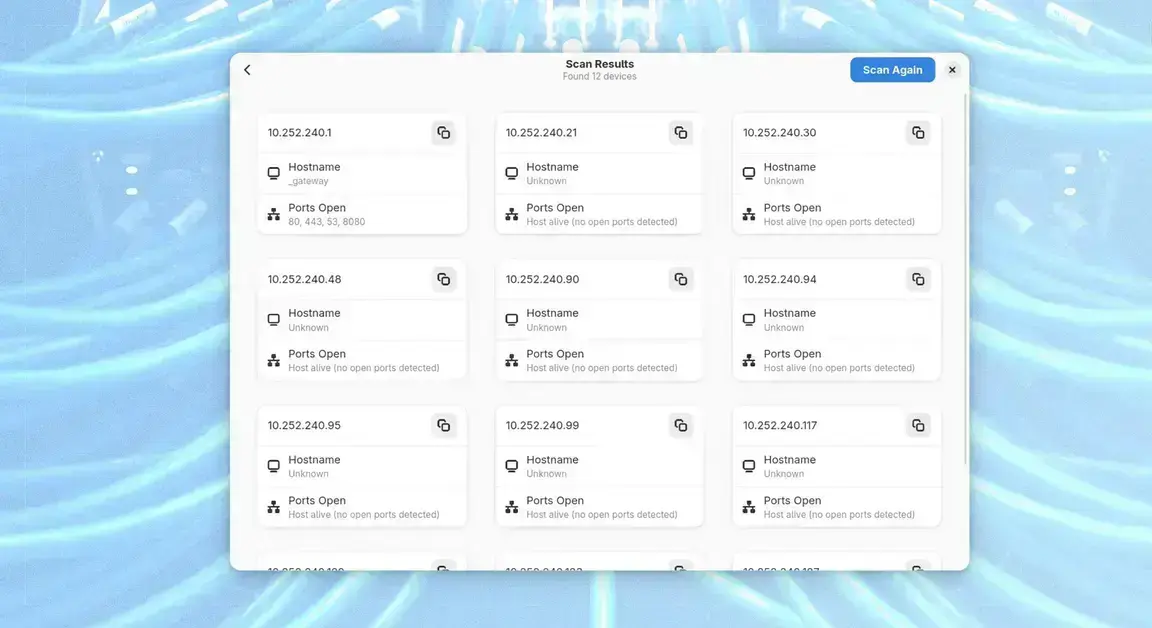1152x628 pixels.
Task: Click the Scan Again button
Action: [x=892, y=70]
